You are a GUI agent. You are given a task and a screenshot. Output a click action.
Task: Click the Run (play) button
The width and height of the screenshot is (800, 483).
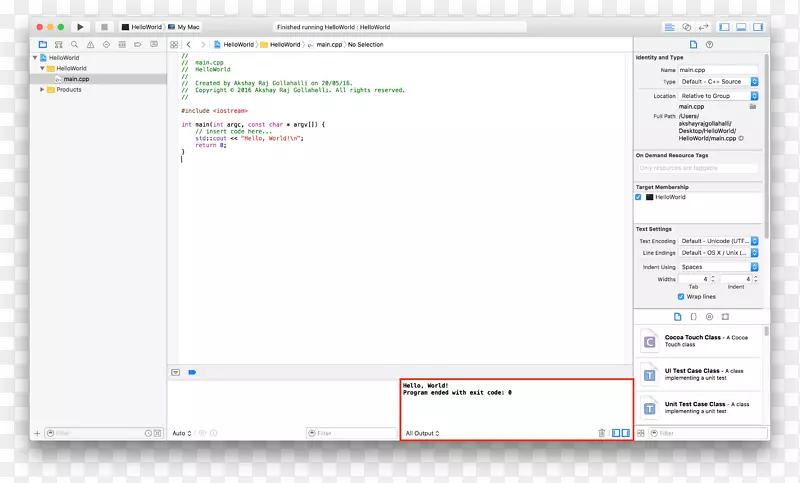(80, 27)
